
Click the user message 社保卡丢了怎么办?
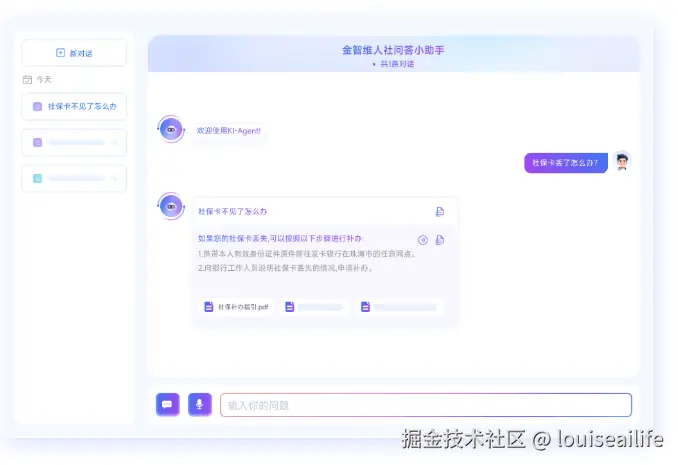[x=566, y=163]
